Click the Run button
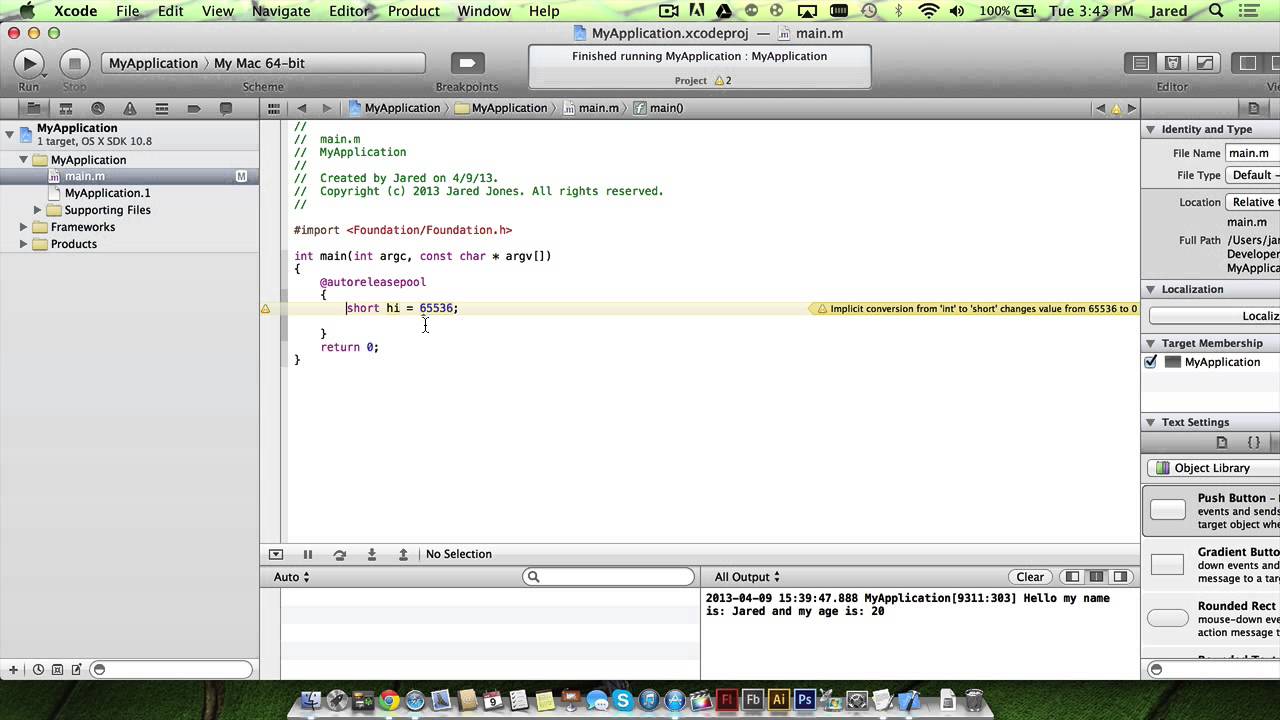Viewport: 1280px width, 720px height. click(29, 63)
